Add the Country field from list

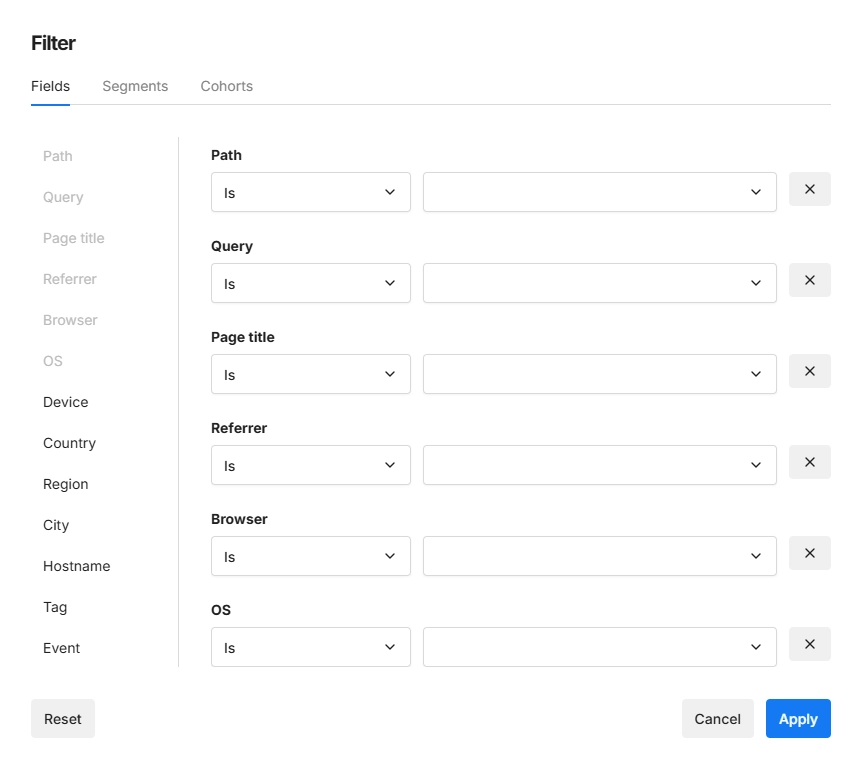click(69, 443)
